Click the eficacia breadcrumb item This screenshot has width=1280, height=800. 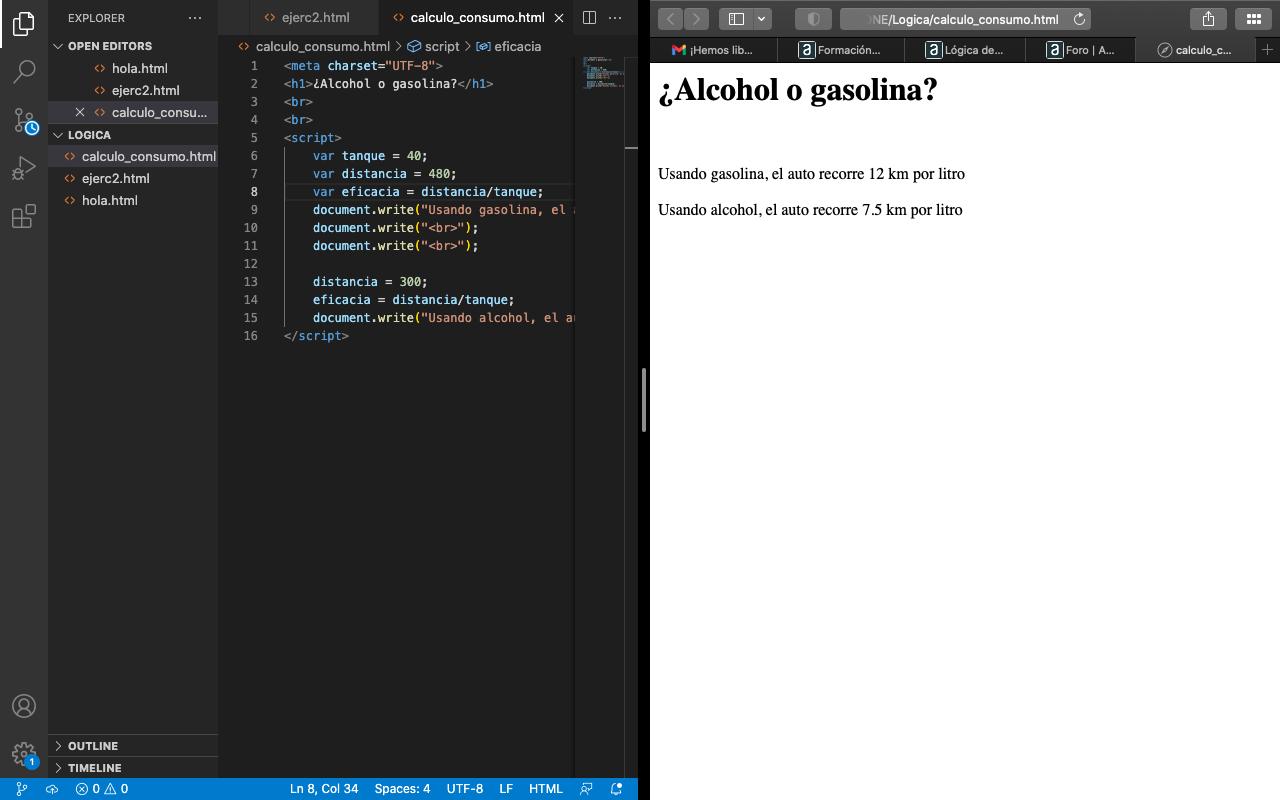coord(509,46)
